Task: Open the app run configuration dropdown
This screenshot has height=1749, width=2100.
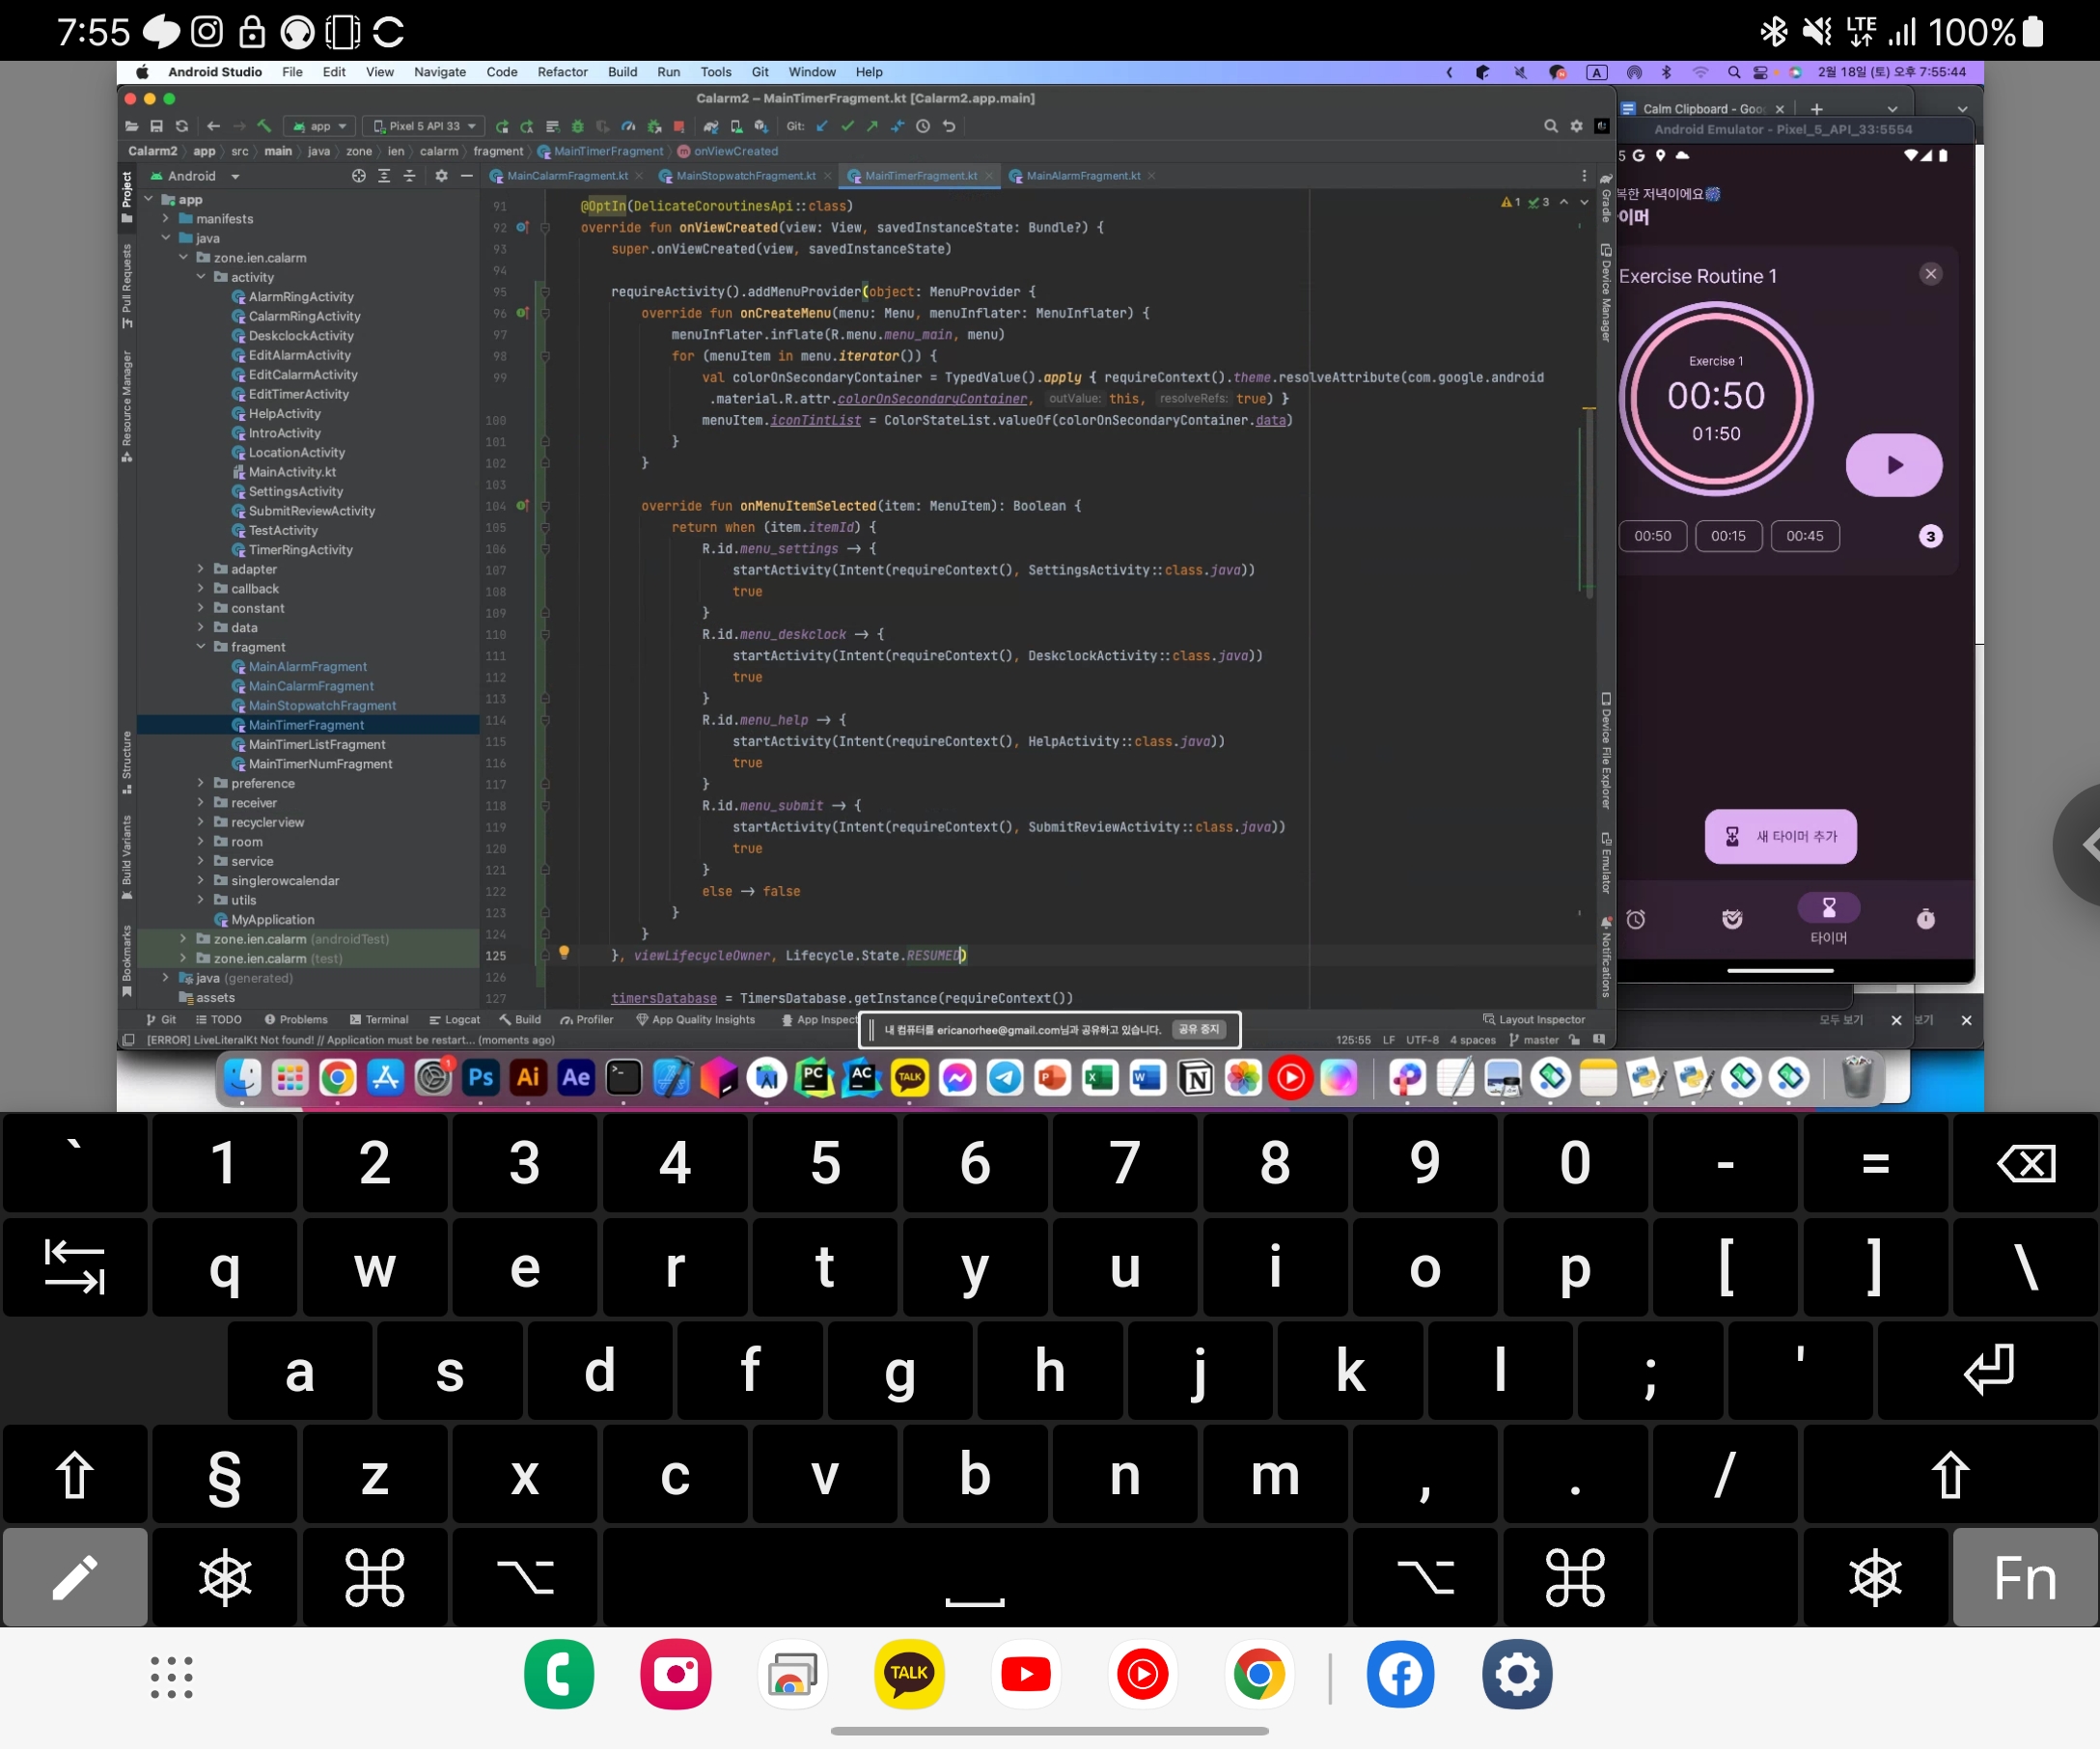Action: point(319,126)
